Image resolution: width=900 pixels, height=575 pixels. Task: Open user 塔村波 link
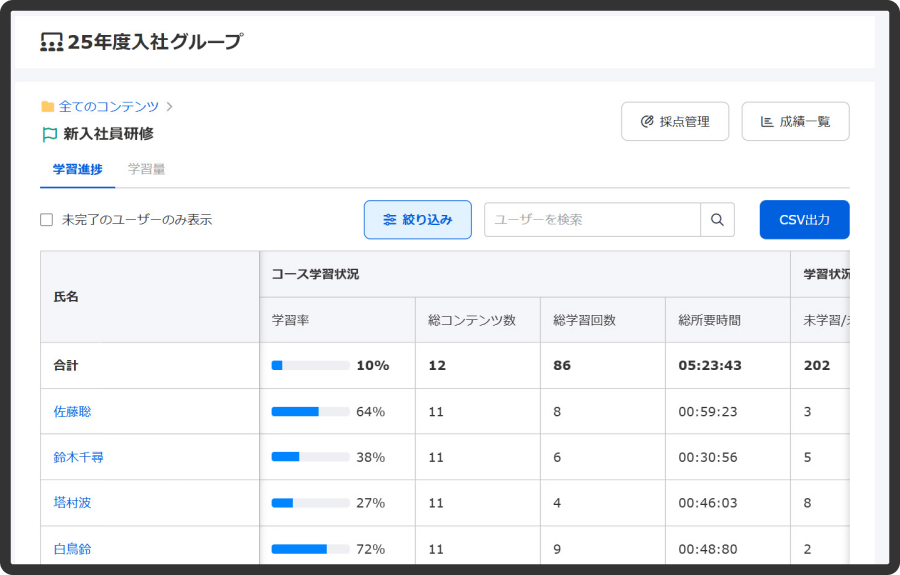pyautogui.click(x=72, y=503)
